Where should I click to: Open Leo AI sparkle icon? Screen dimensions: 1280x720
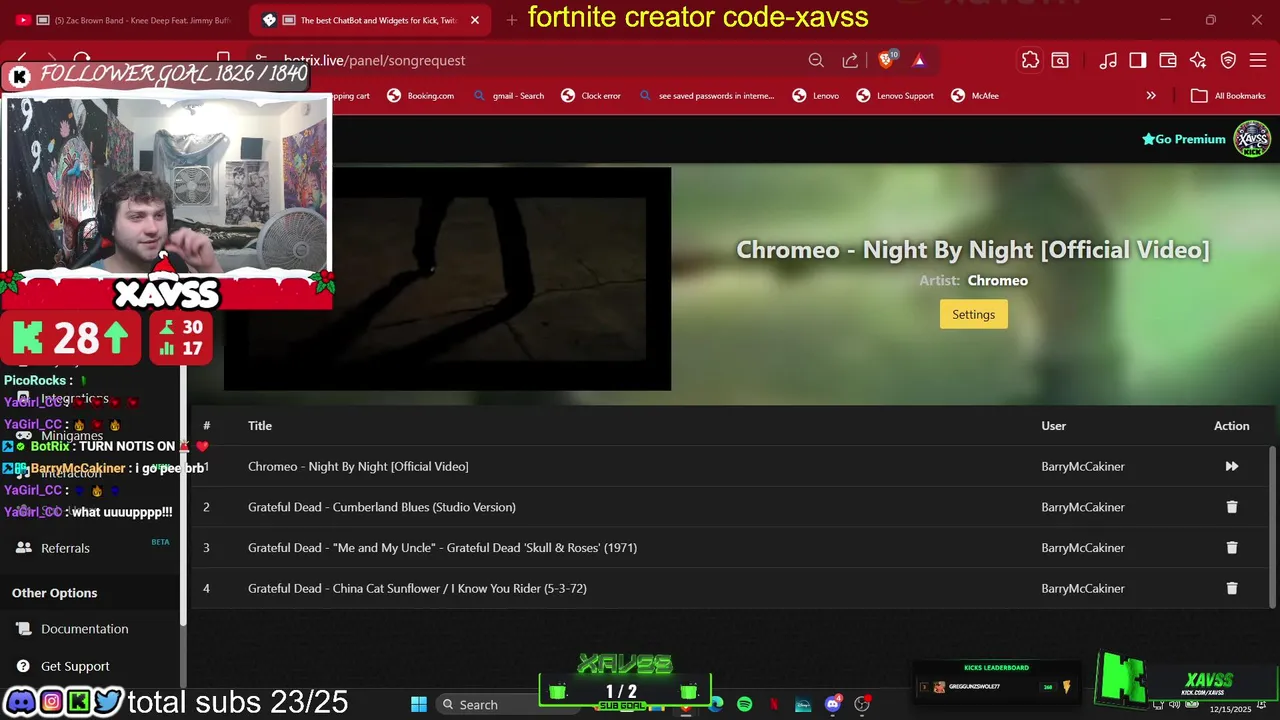coord(1198,60)
